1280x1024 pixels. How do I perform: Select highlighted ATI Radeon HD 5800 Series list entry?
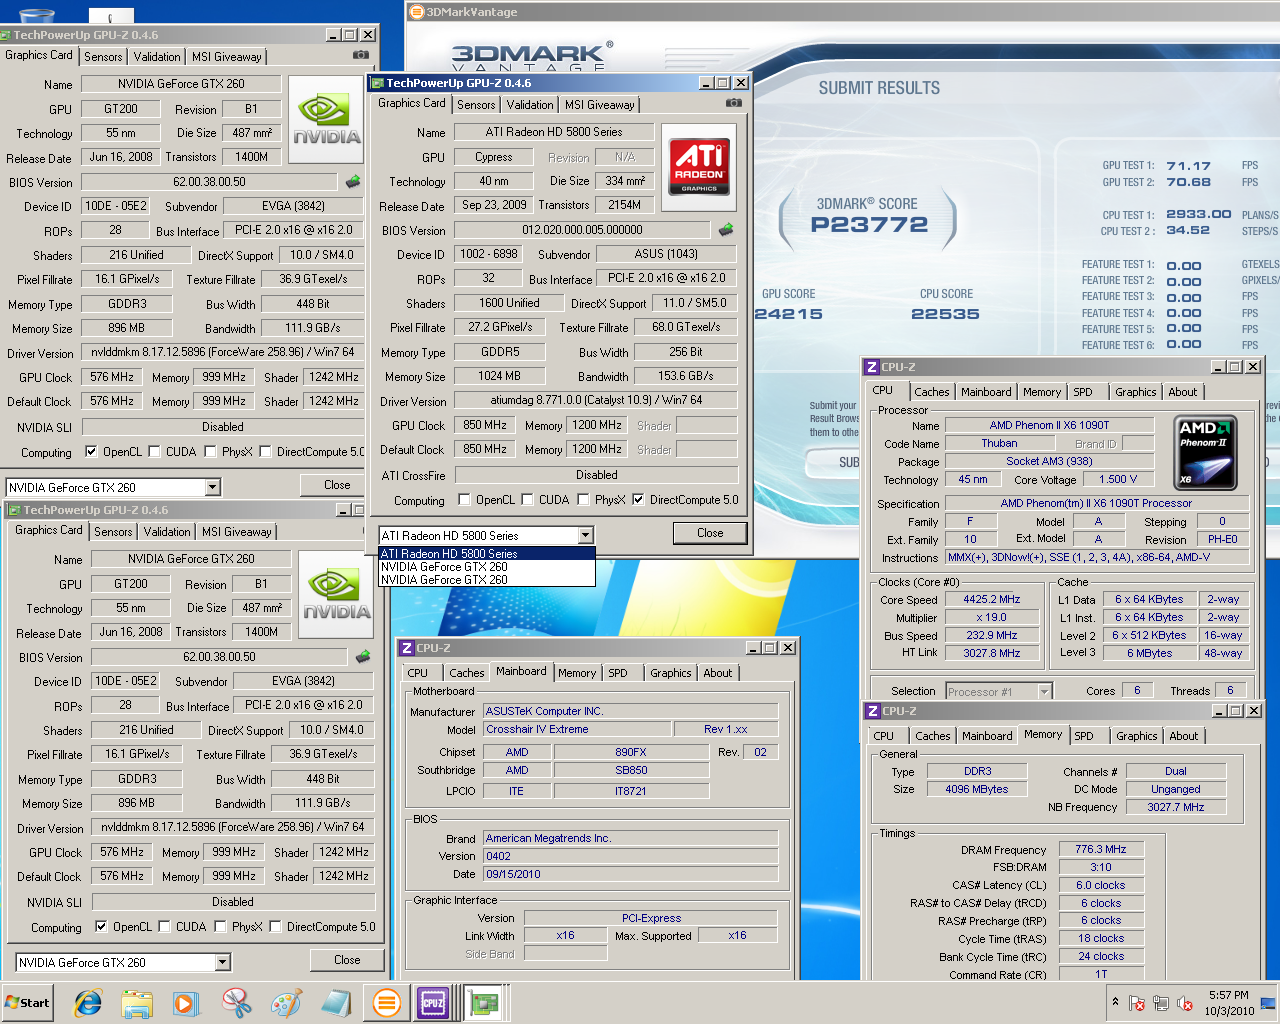click(487, 553)
